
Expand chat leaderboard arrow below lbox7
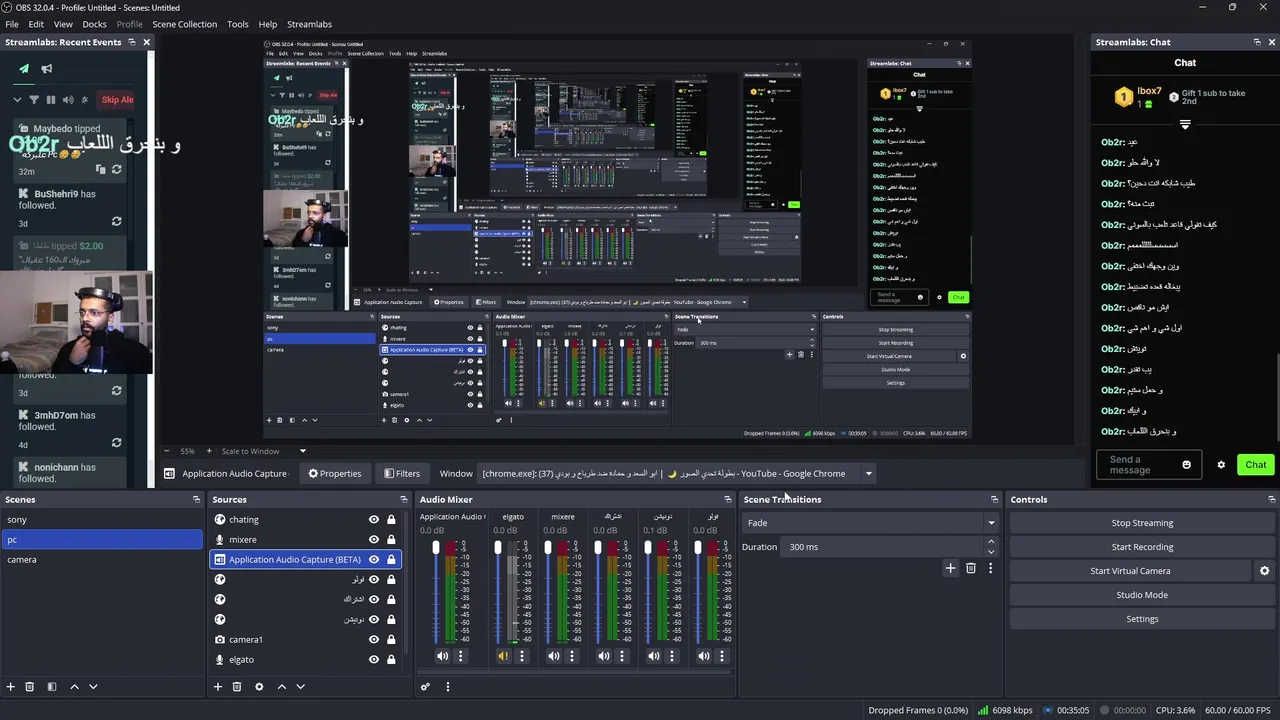coord(1185,125)
